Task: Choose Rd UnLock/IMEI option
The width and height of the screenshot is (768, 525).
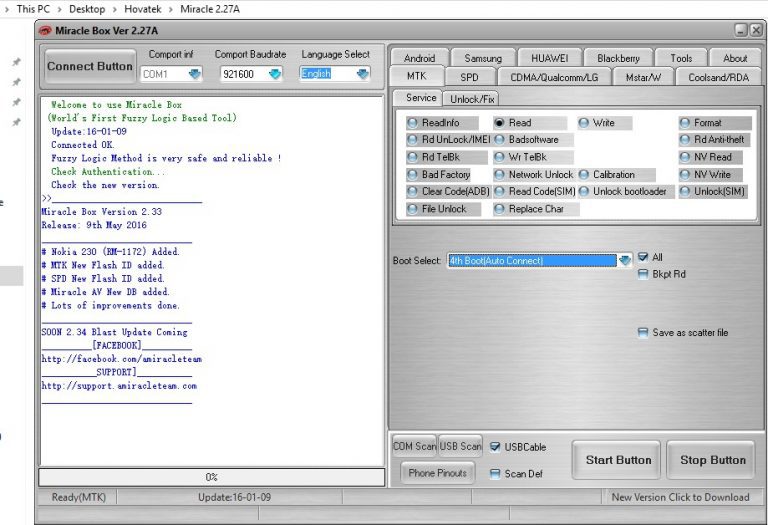Action: click(448, 140)
